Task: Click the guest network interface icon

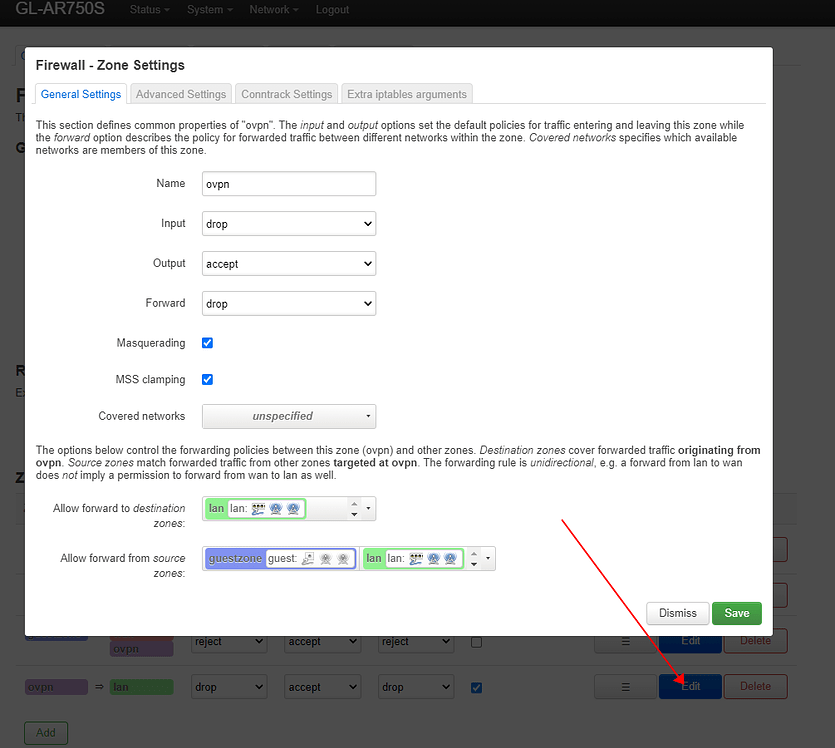Action: [308, 557]
